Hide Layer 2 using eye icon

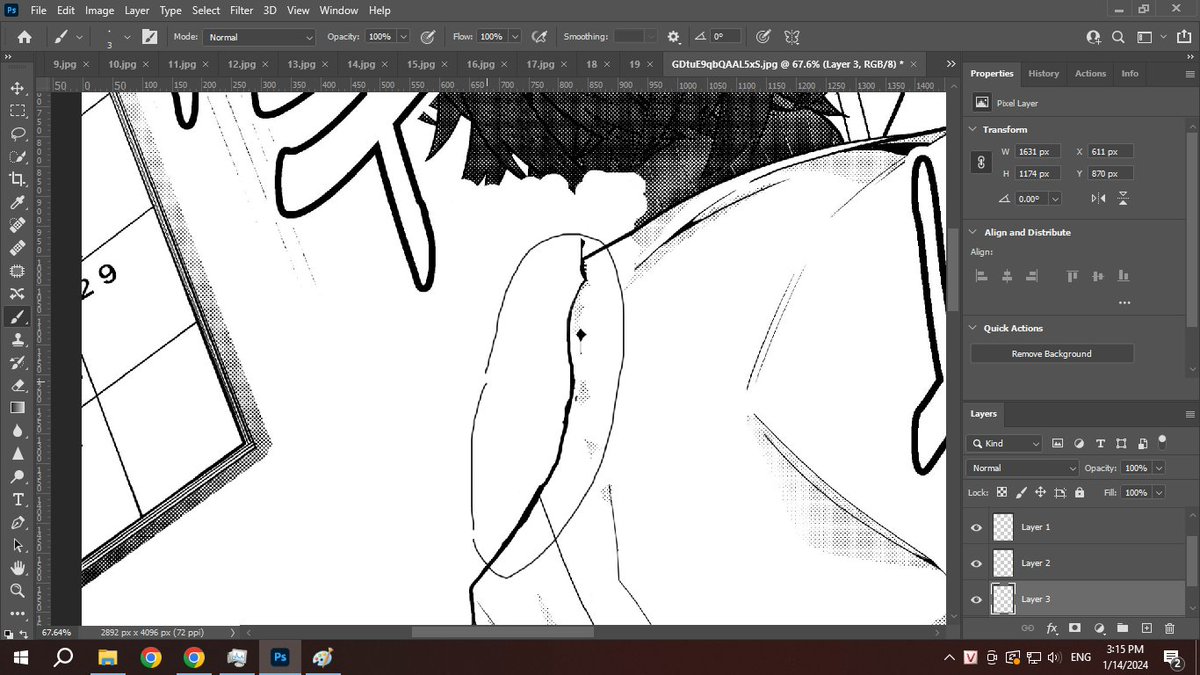tap(977, 563)
